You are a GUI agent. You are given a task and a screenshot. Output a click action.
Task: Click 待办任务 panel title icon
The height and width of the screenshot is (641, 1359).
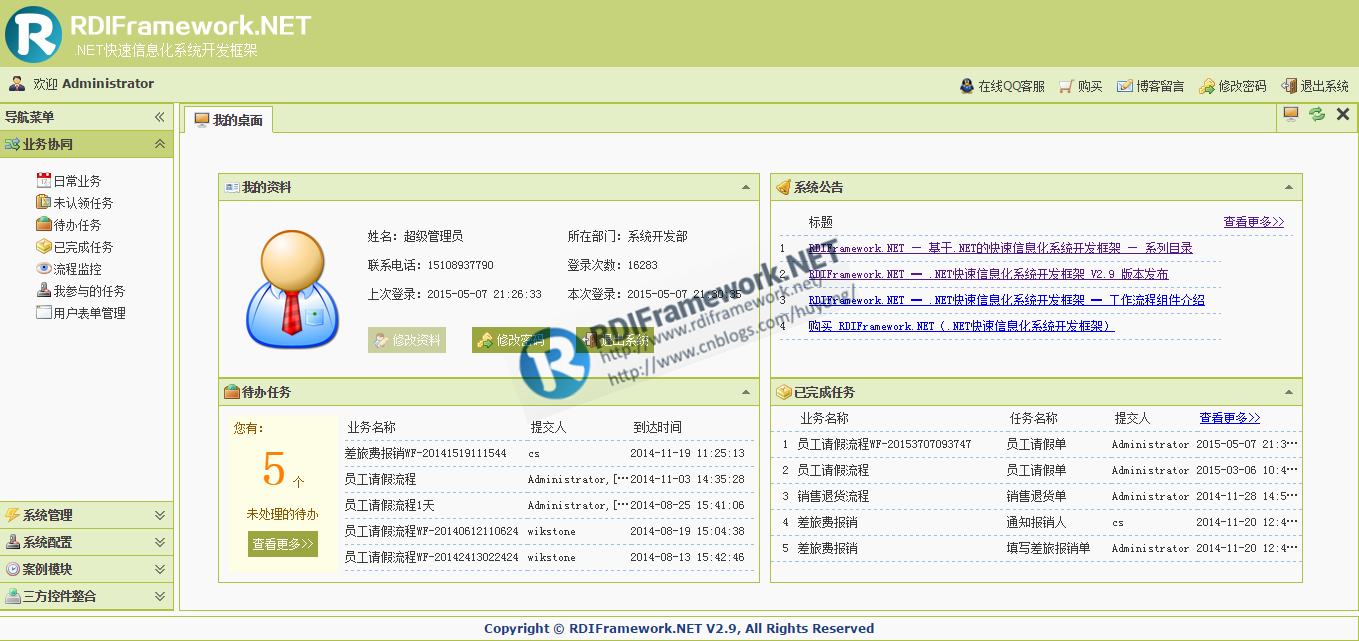click(x=232, y=392)
